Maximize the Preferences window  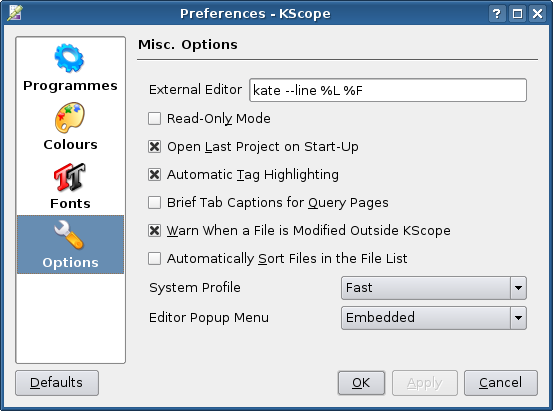tap(517, 14)
